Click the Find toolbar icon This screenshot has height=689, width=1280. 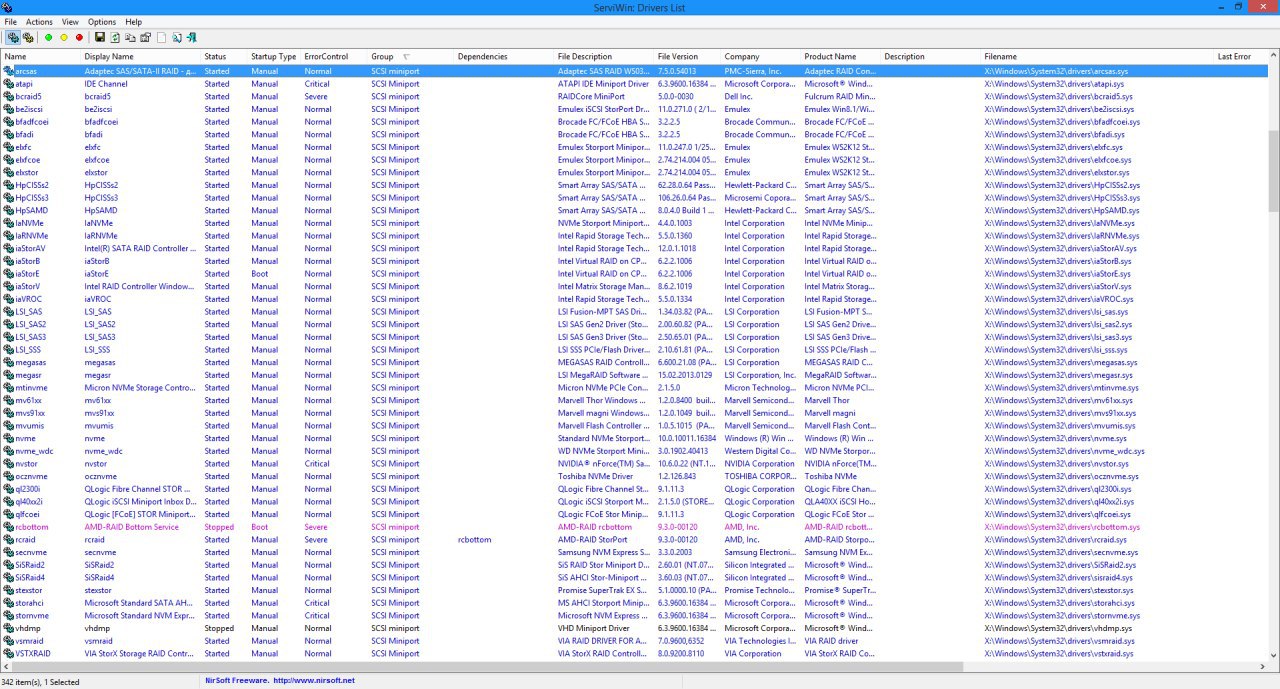click(176, 38)
